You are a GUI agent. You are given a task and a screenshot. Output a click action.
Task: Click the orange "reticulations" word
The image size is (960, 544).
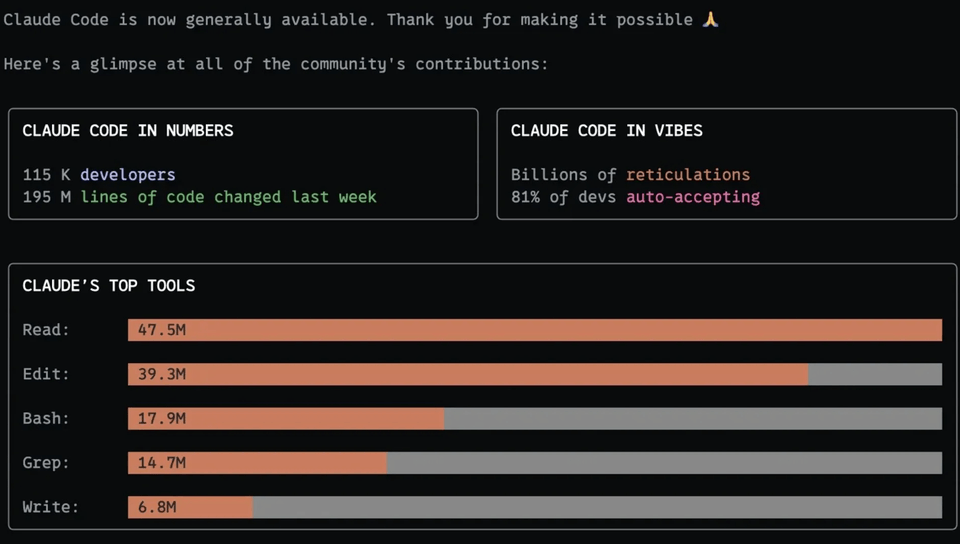click(687, 174)
